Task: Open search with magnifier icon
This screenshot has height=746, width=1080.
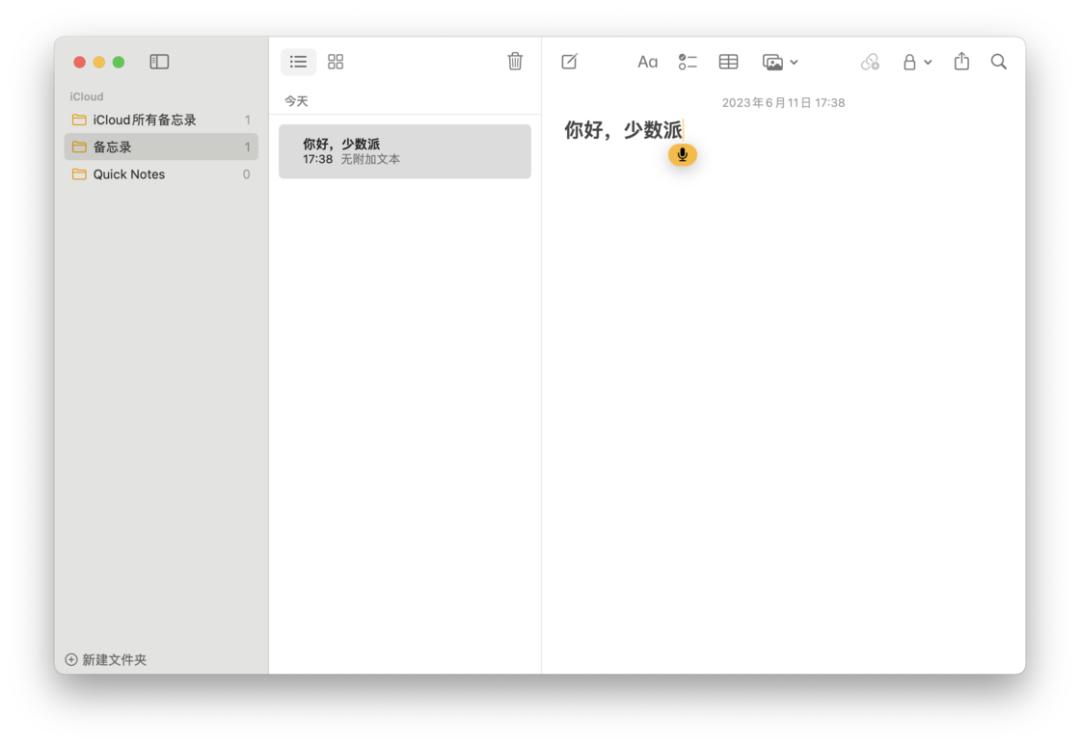Action: coord(999,62)
